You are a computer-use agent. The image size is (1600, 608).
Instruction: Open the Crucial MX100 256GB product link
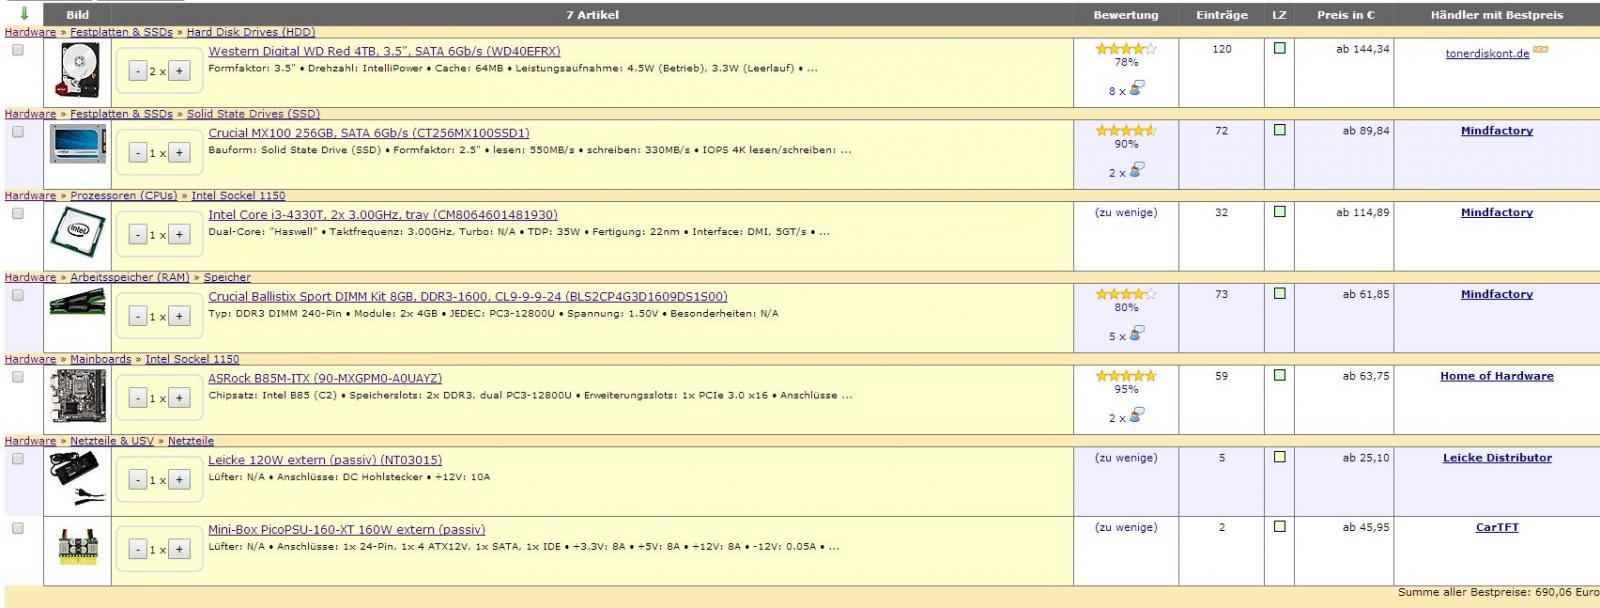pos(369,133)
